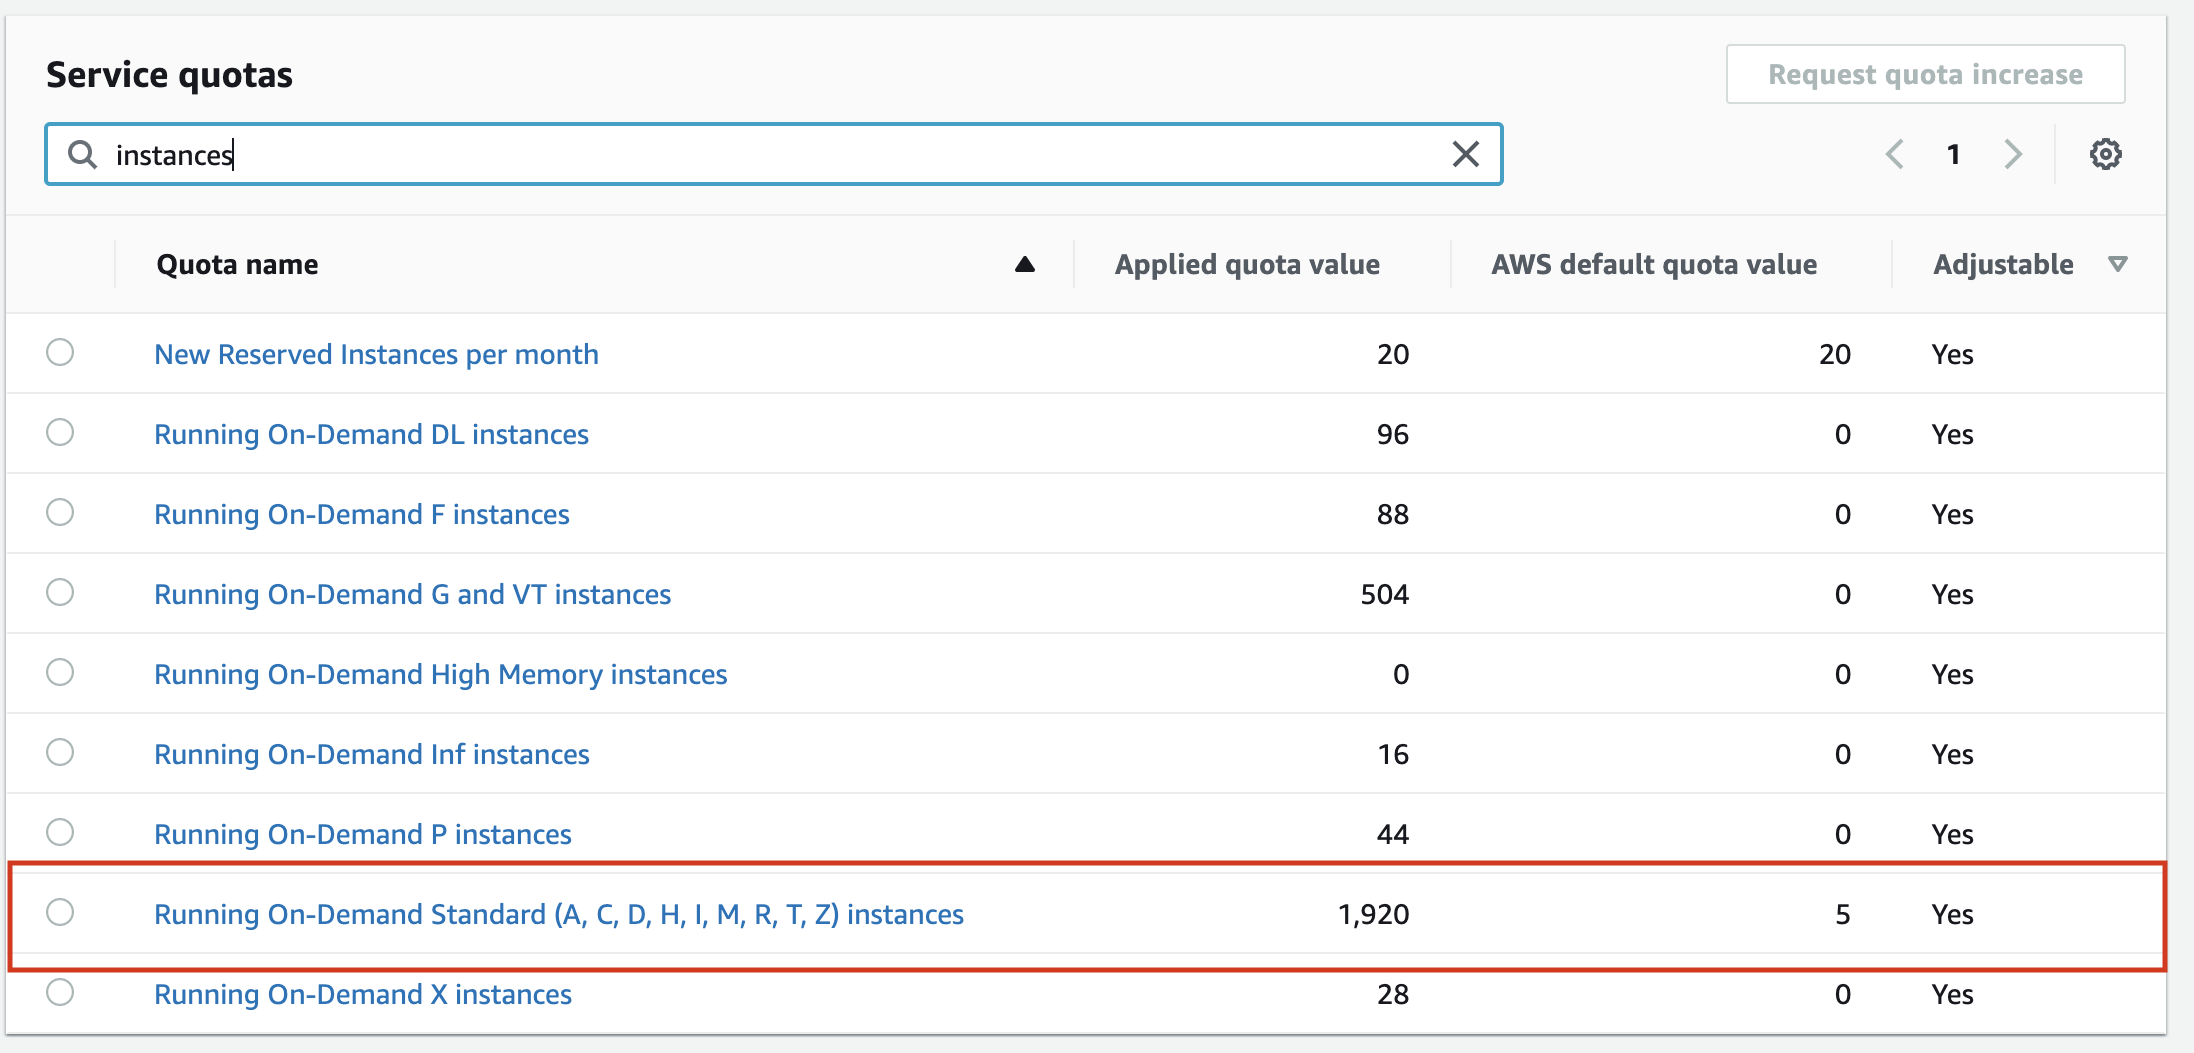
Task: Open Running On-Demand Inf instances link
Action: 372,755
